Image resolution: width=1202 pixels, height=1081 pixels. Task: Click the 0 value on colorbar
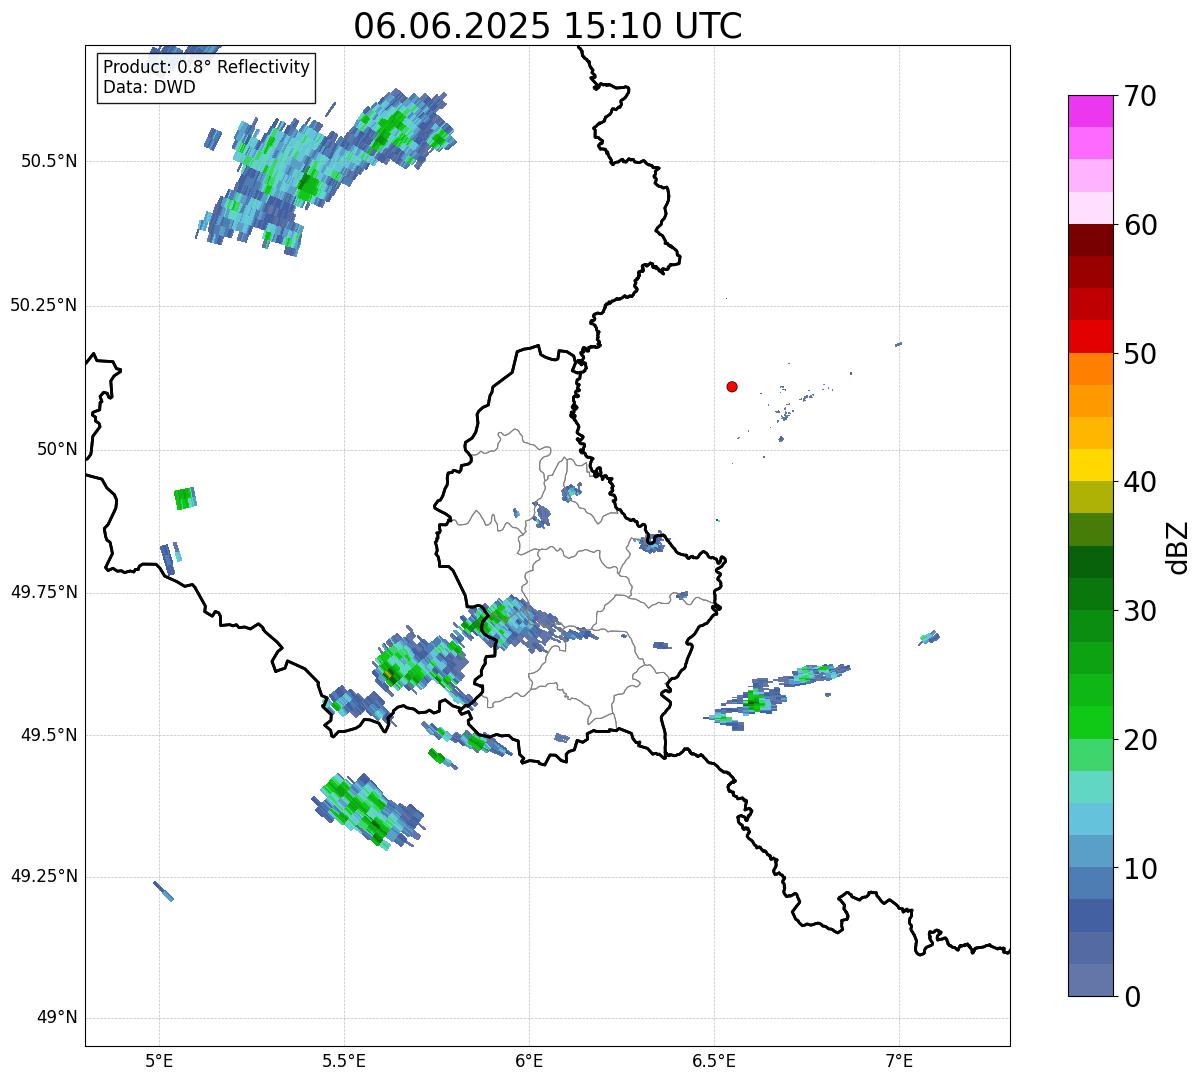pyautogui.click(x=1132, y=997)
